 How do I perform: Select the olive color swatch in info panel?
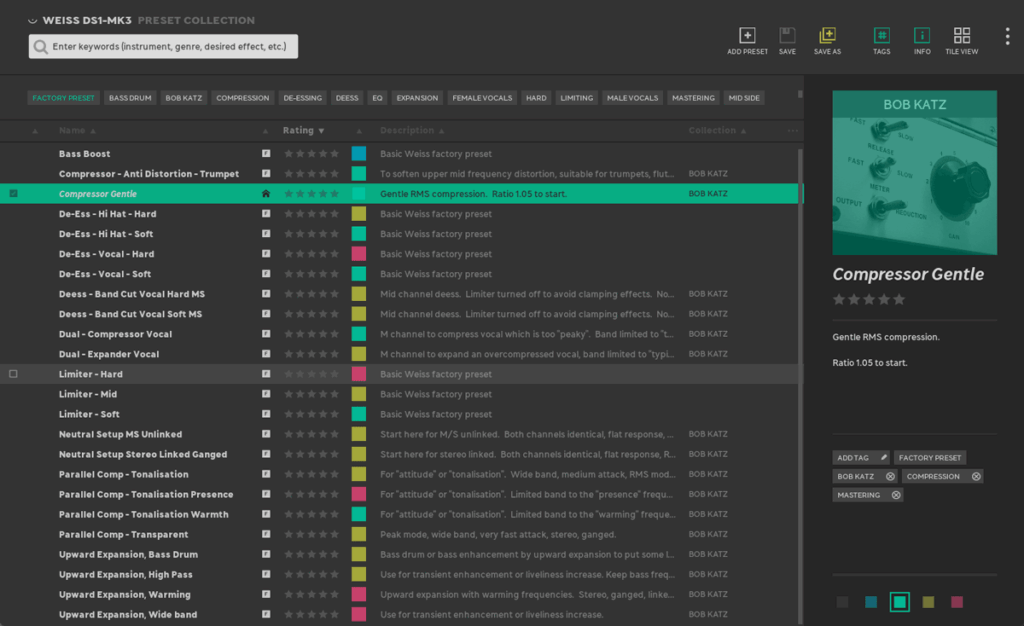point(928,602)
